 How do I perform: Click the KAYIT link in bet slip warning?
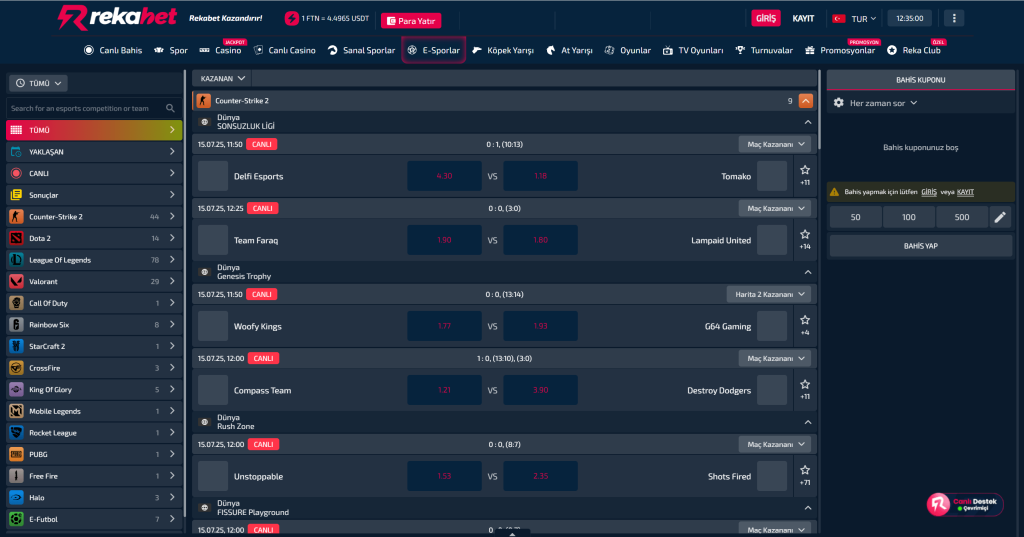click(965, 192)
